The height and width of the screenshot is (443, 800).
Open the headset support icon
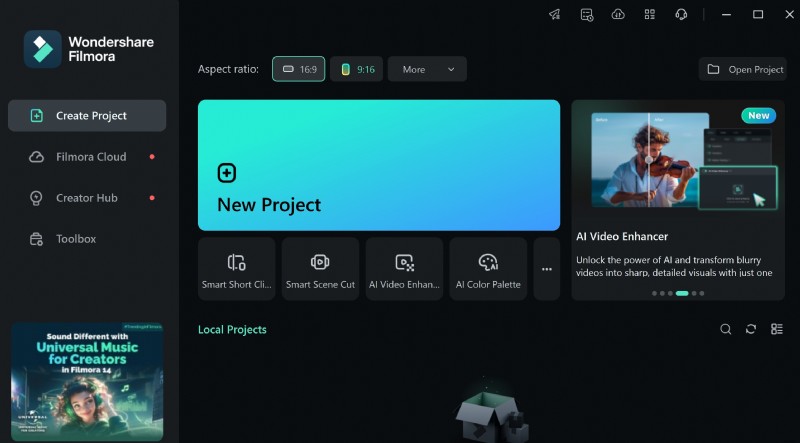(x=681, y=15)
